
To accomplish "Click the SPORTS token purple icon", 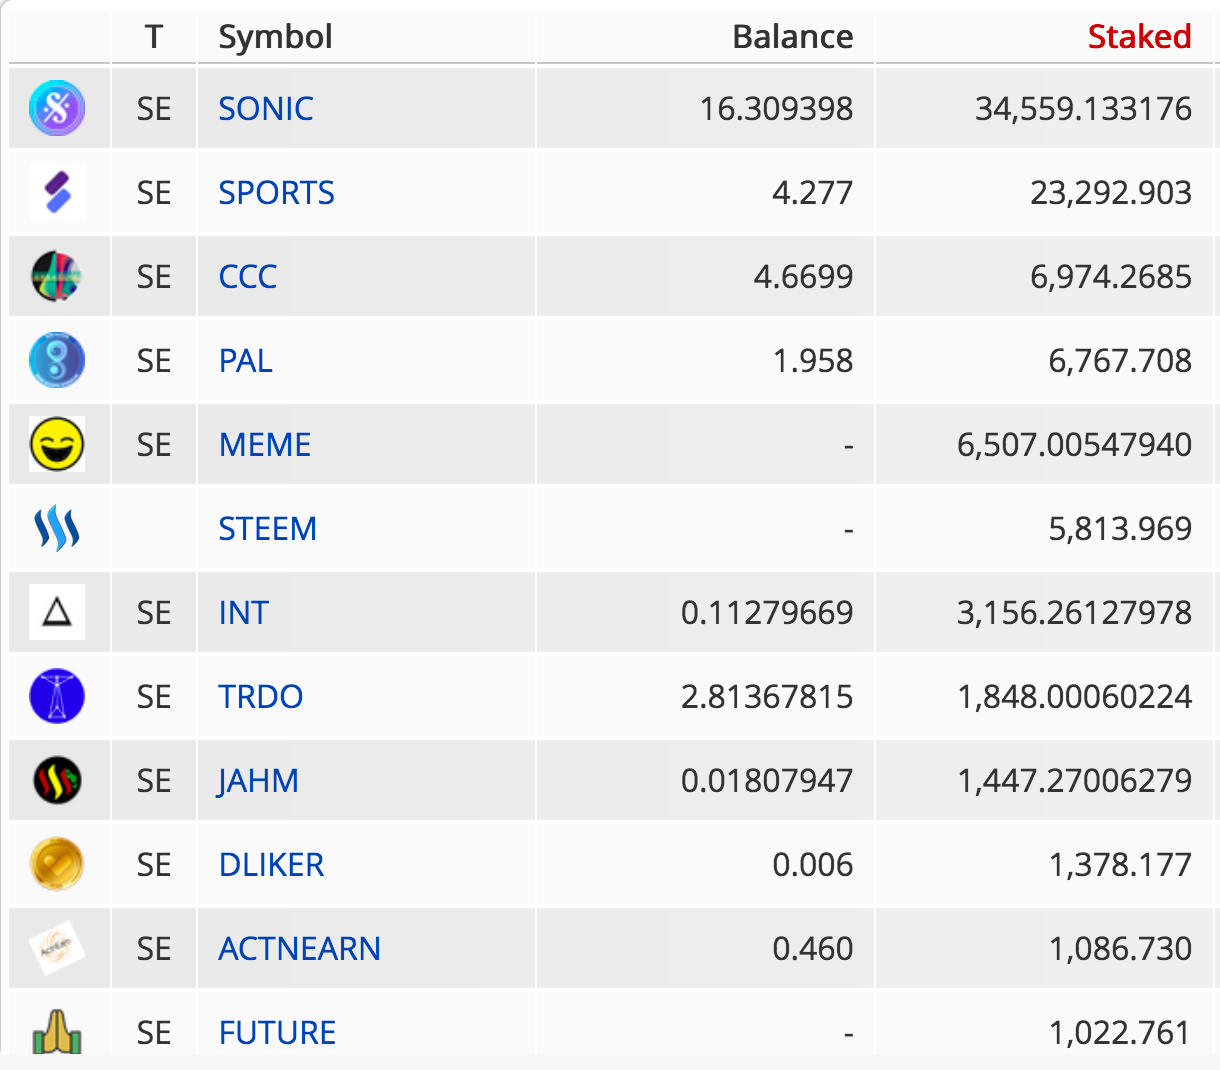I will 57,192.
